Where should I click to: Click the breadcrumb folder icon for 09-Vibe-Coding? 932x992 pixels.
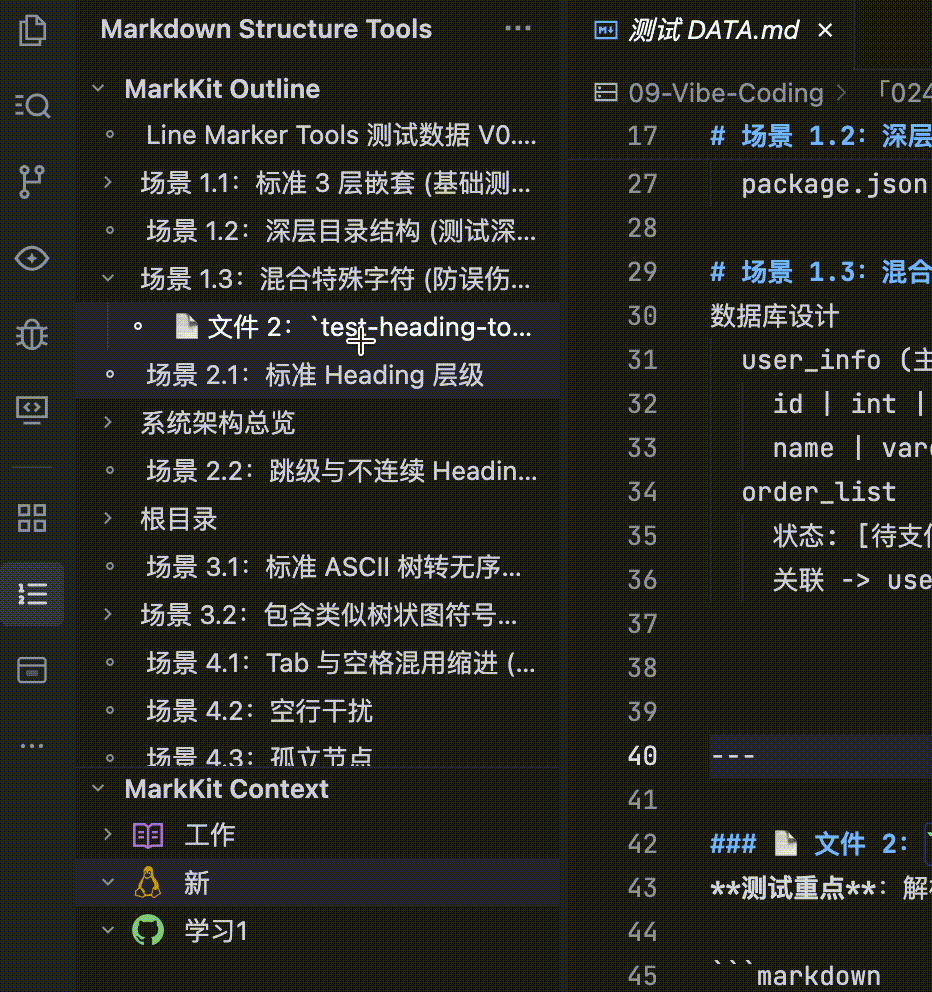606,92
